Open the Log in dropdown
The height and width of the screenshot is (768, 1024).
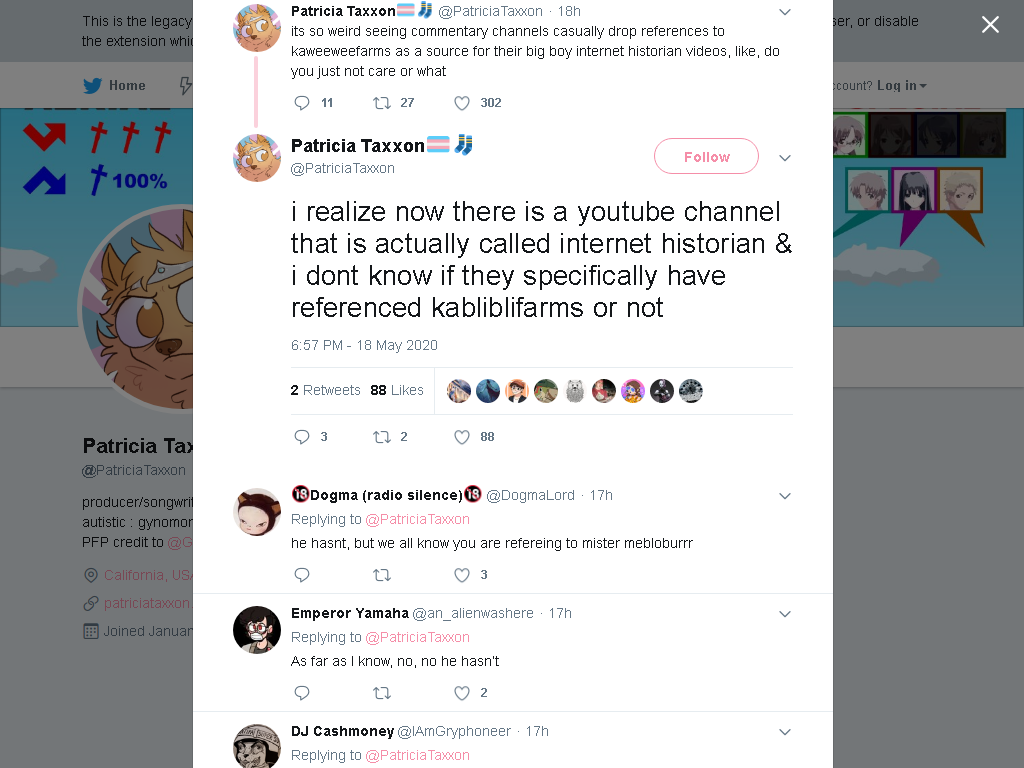point(901,86)
